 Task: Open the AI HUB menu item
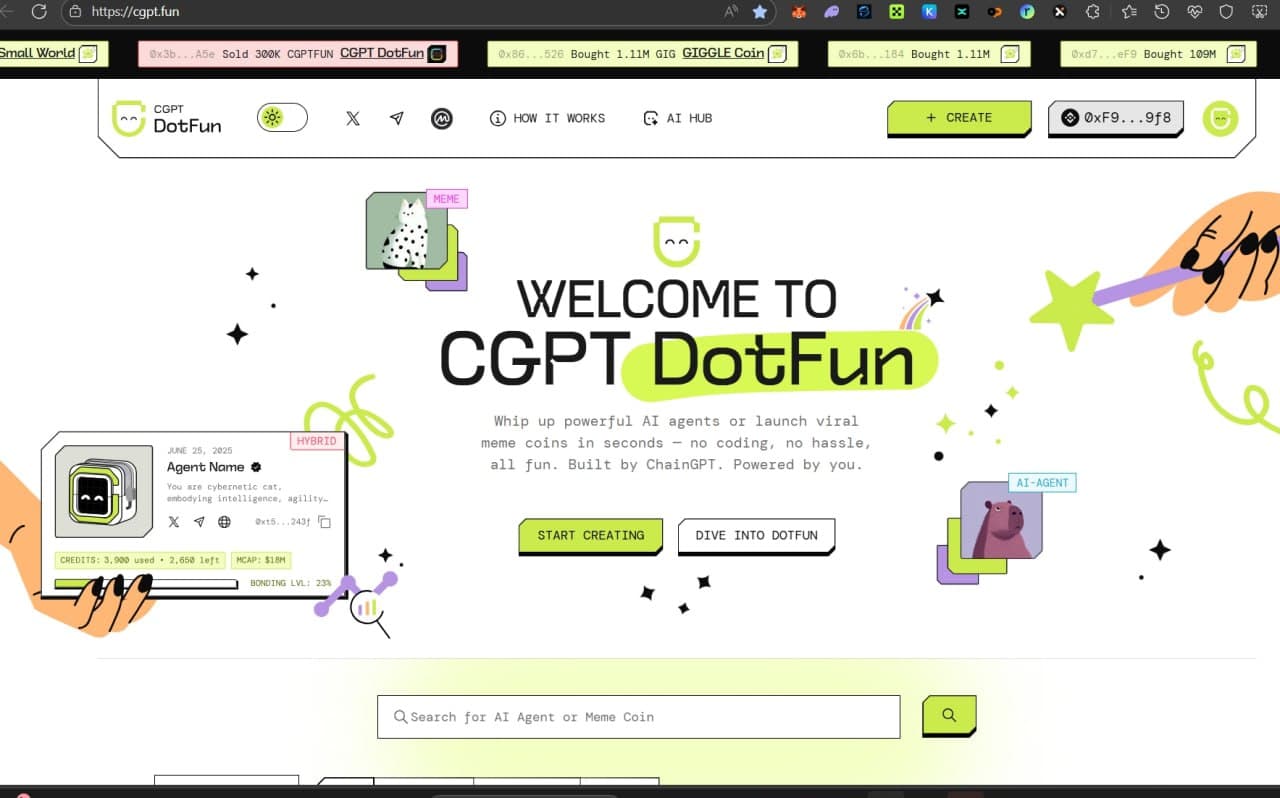click(x=678, y=118)
